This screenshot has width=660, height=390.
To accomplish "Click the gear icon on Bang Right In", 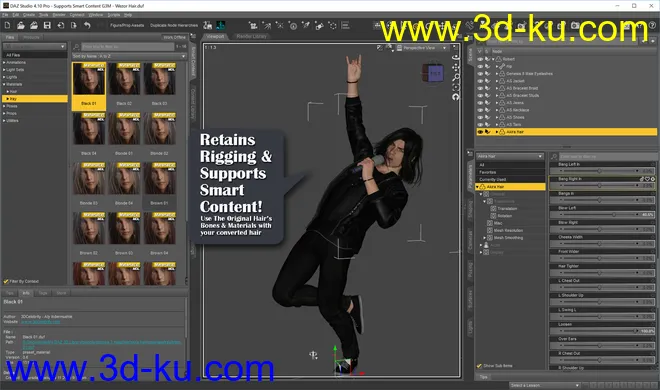I will tap(653, 179).
